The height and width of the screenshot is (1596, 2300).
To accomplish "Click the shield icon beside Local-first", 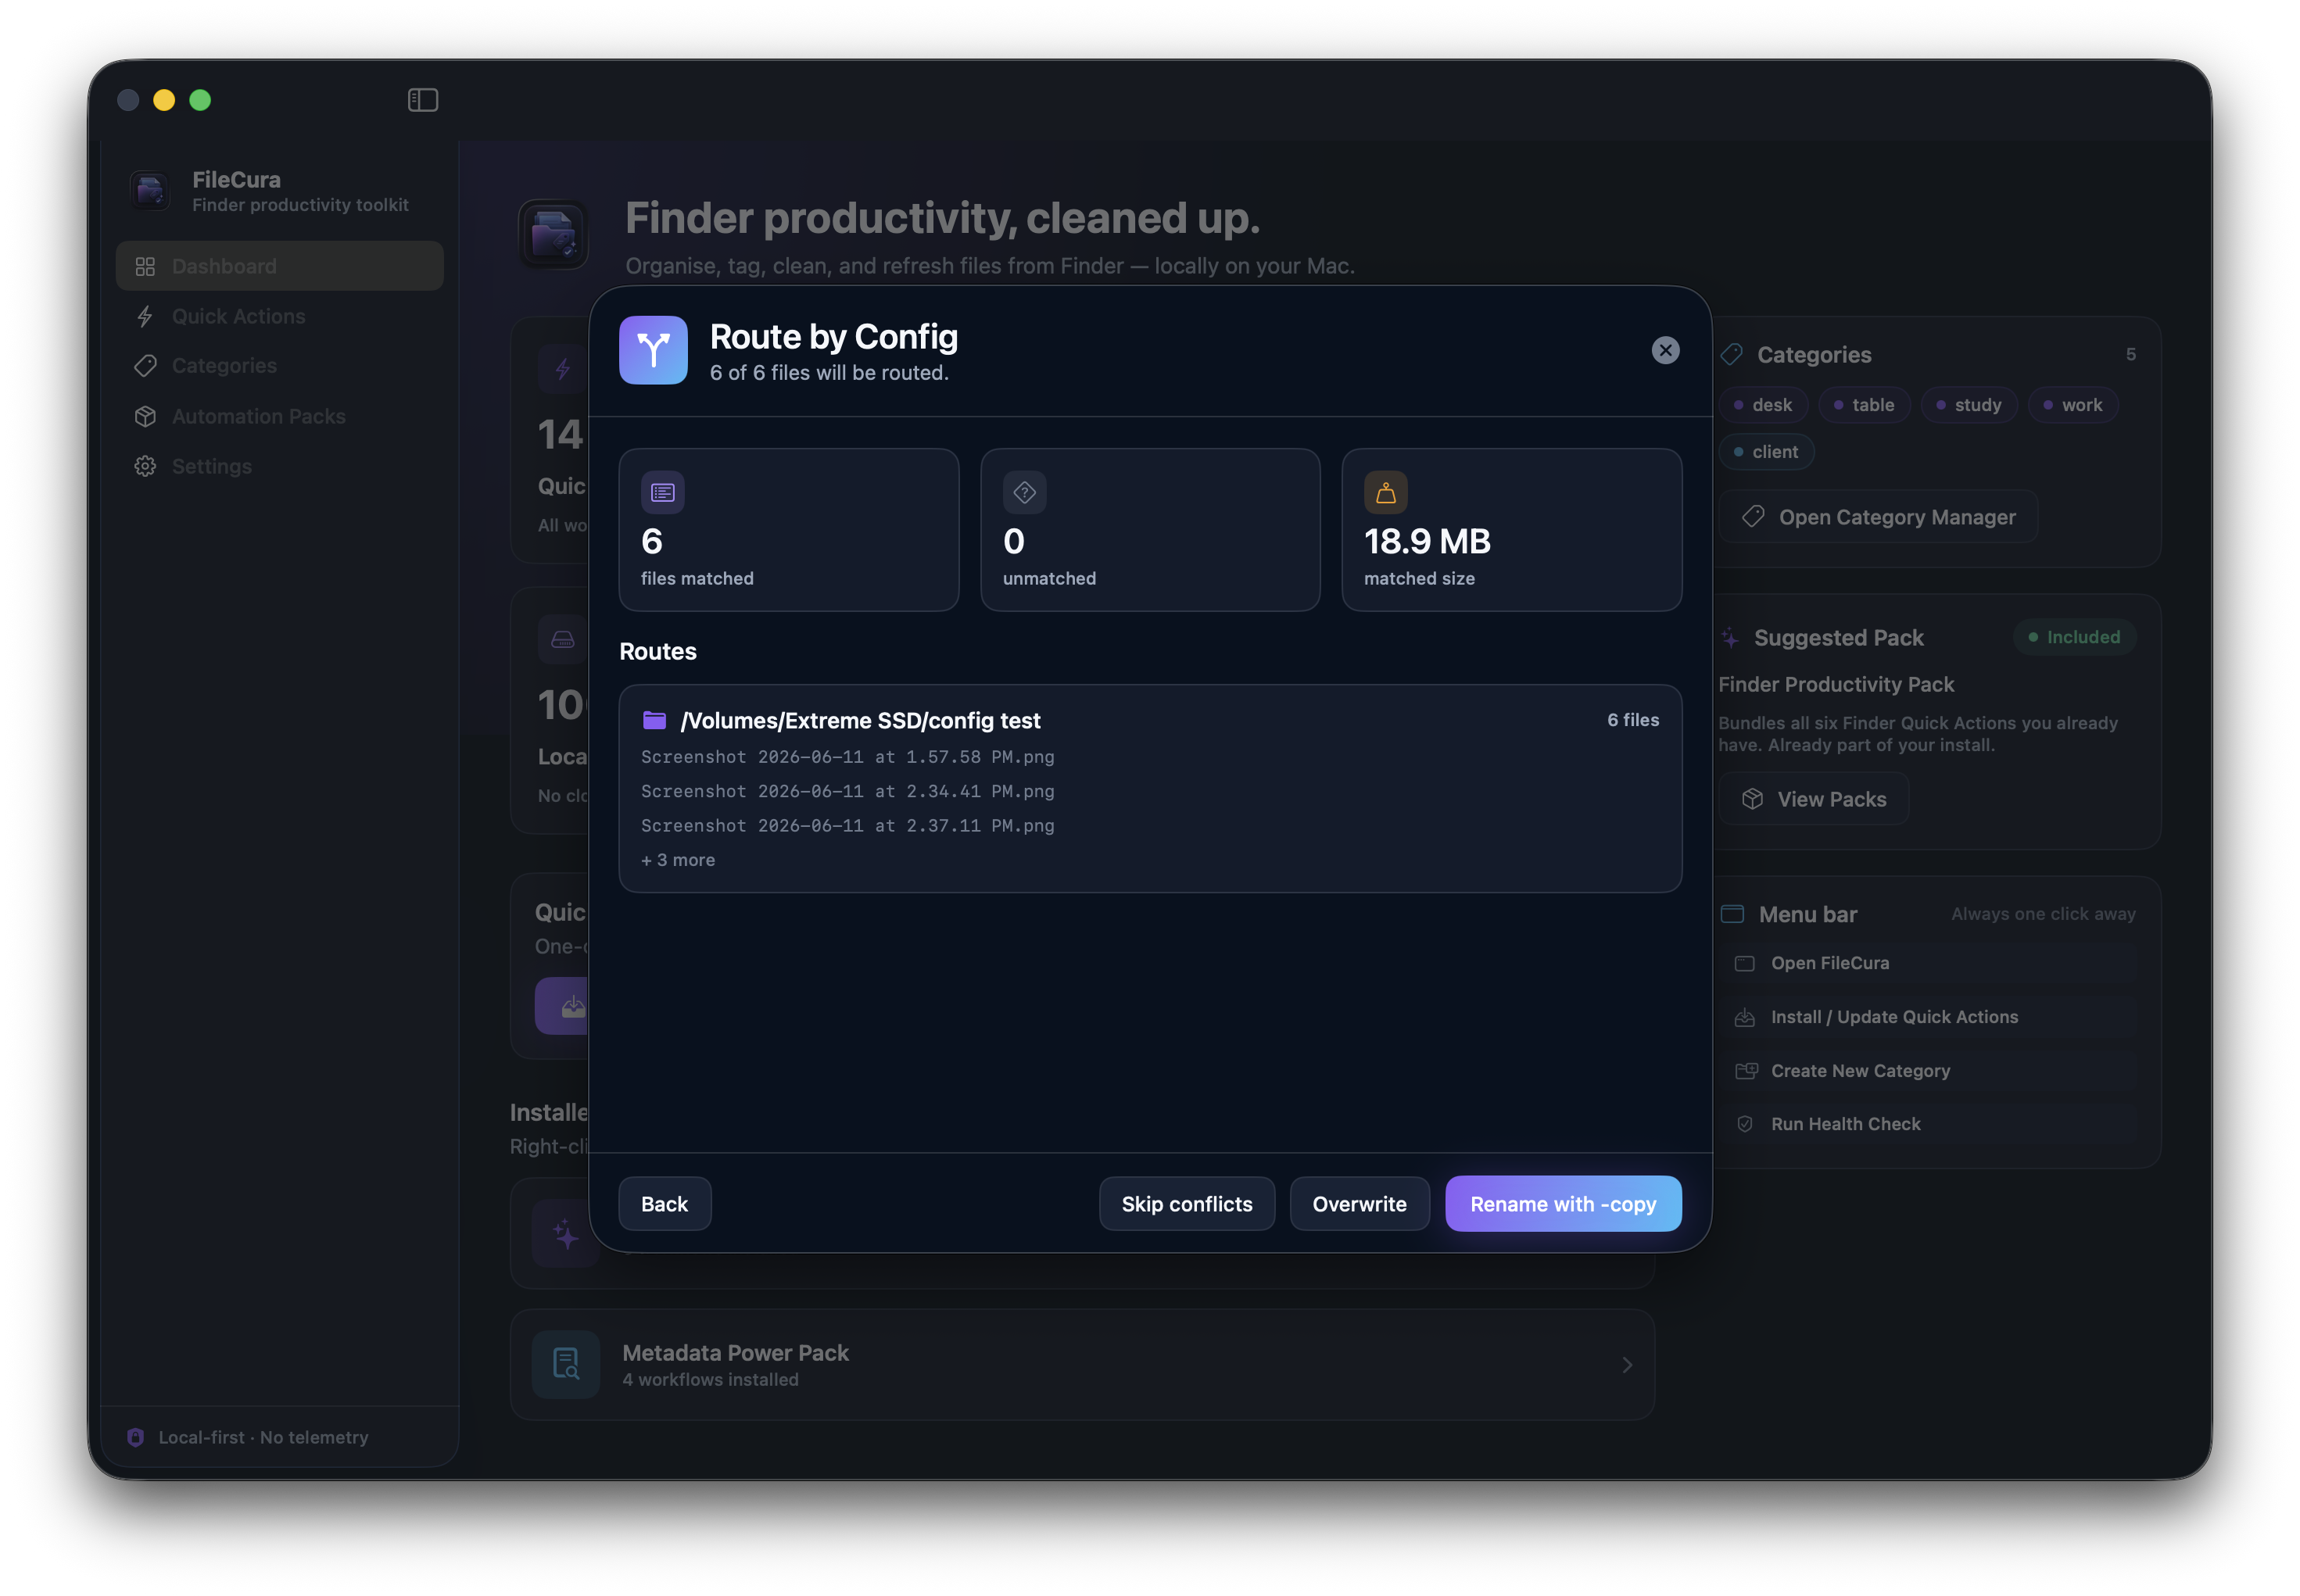I will tap(136, 1437).
